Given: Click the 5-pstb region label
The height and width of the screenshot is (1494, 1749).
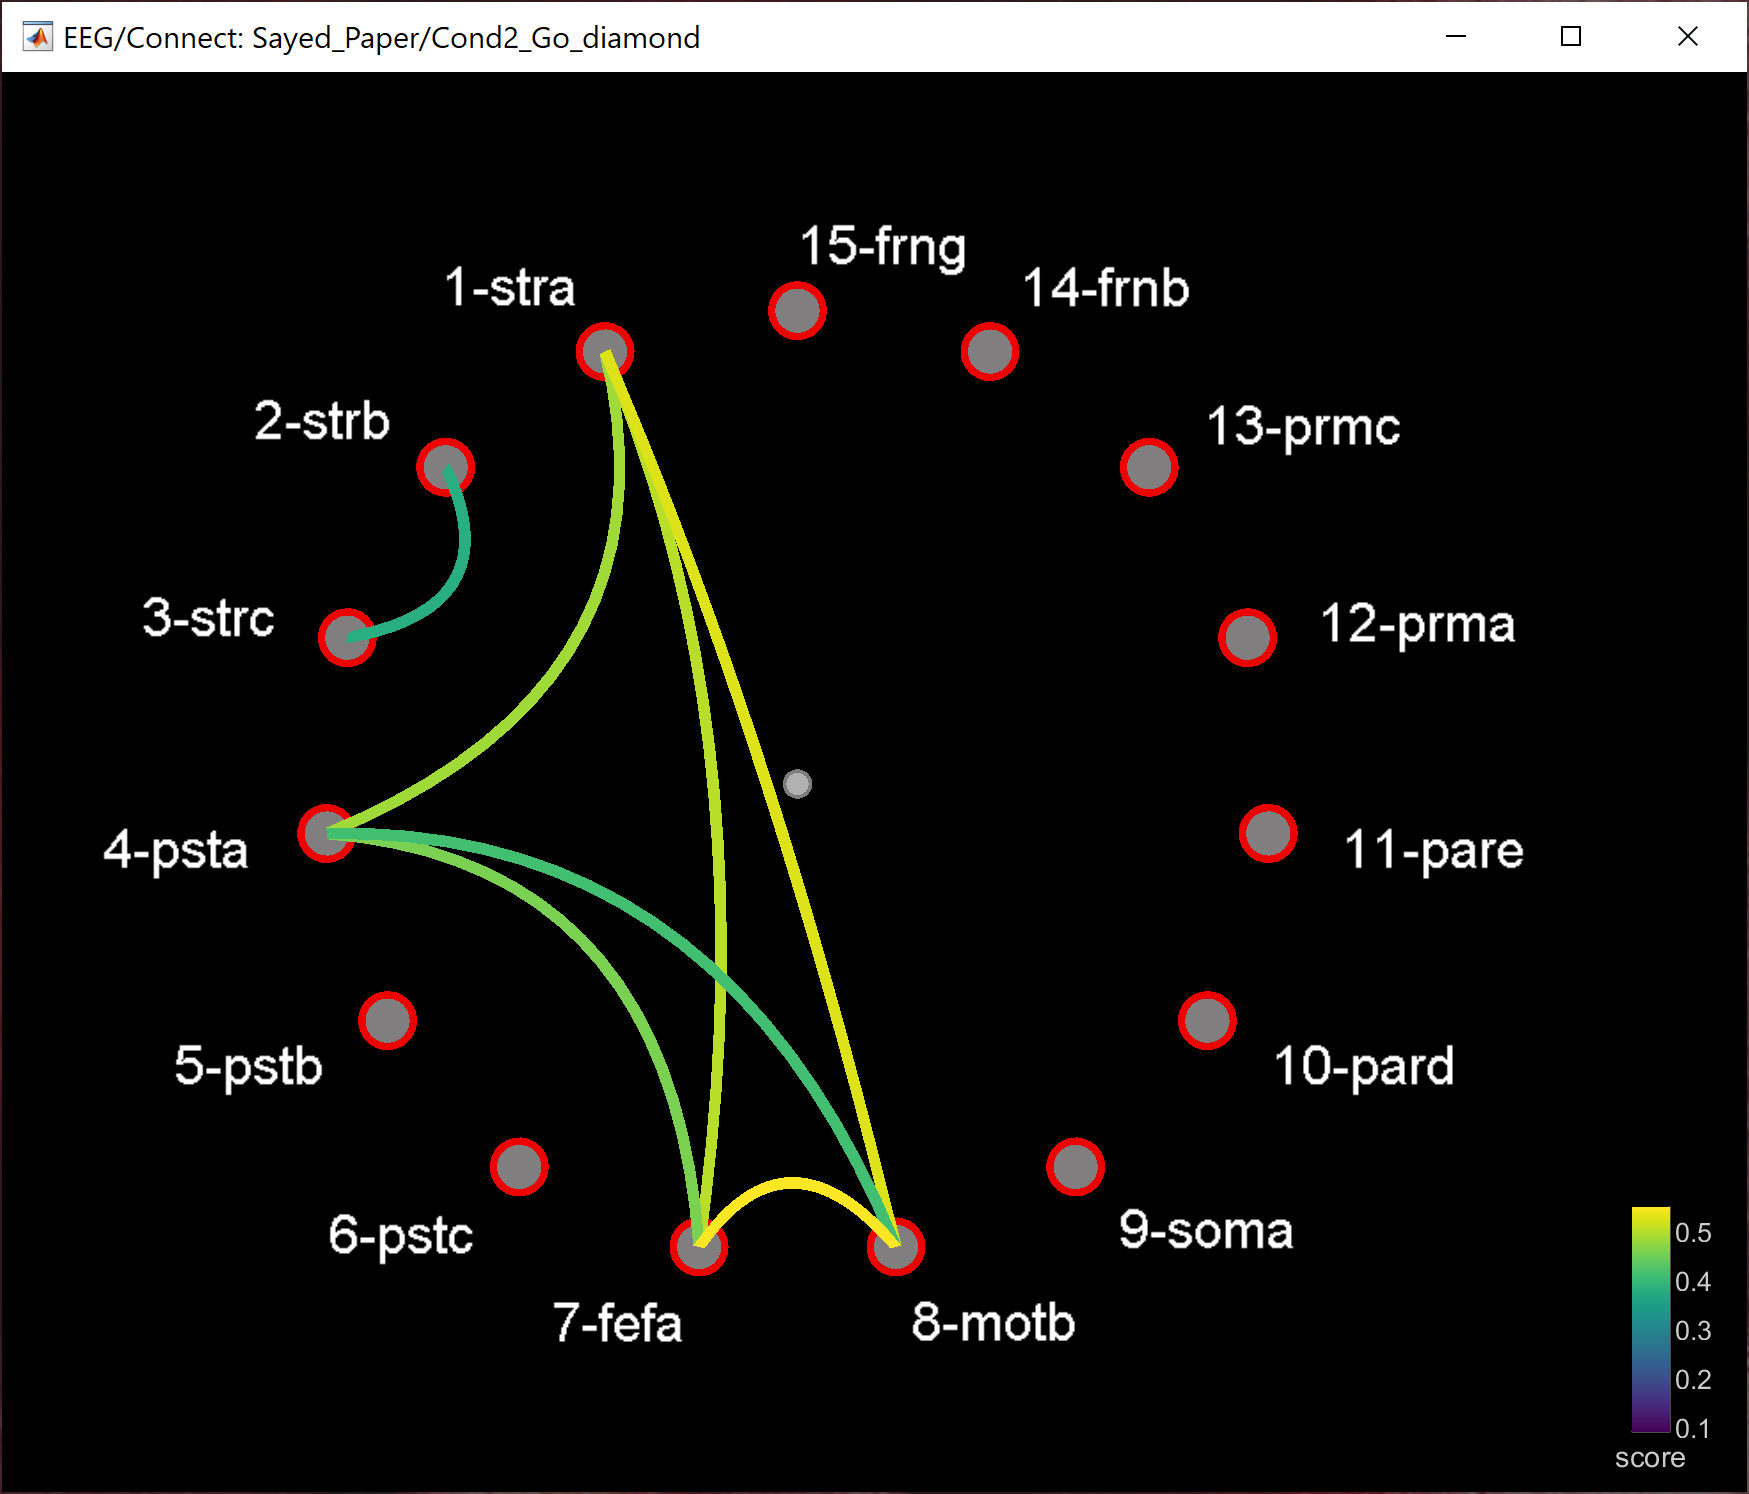Looking at the screenshot, I should coord(248,1066).
